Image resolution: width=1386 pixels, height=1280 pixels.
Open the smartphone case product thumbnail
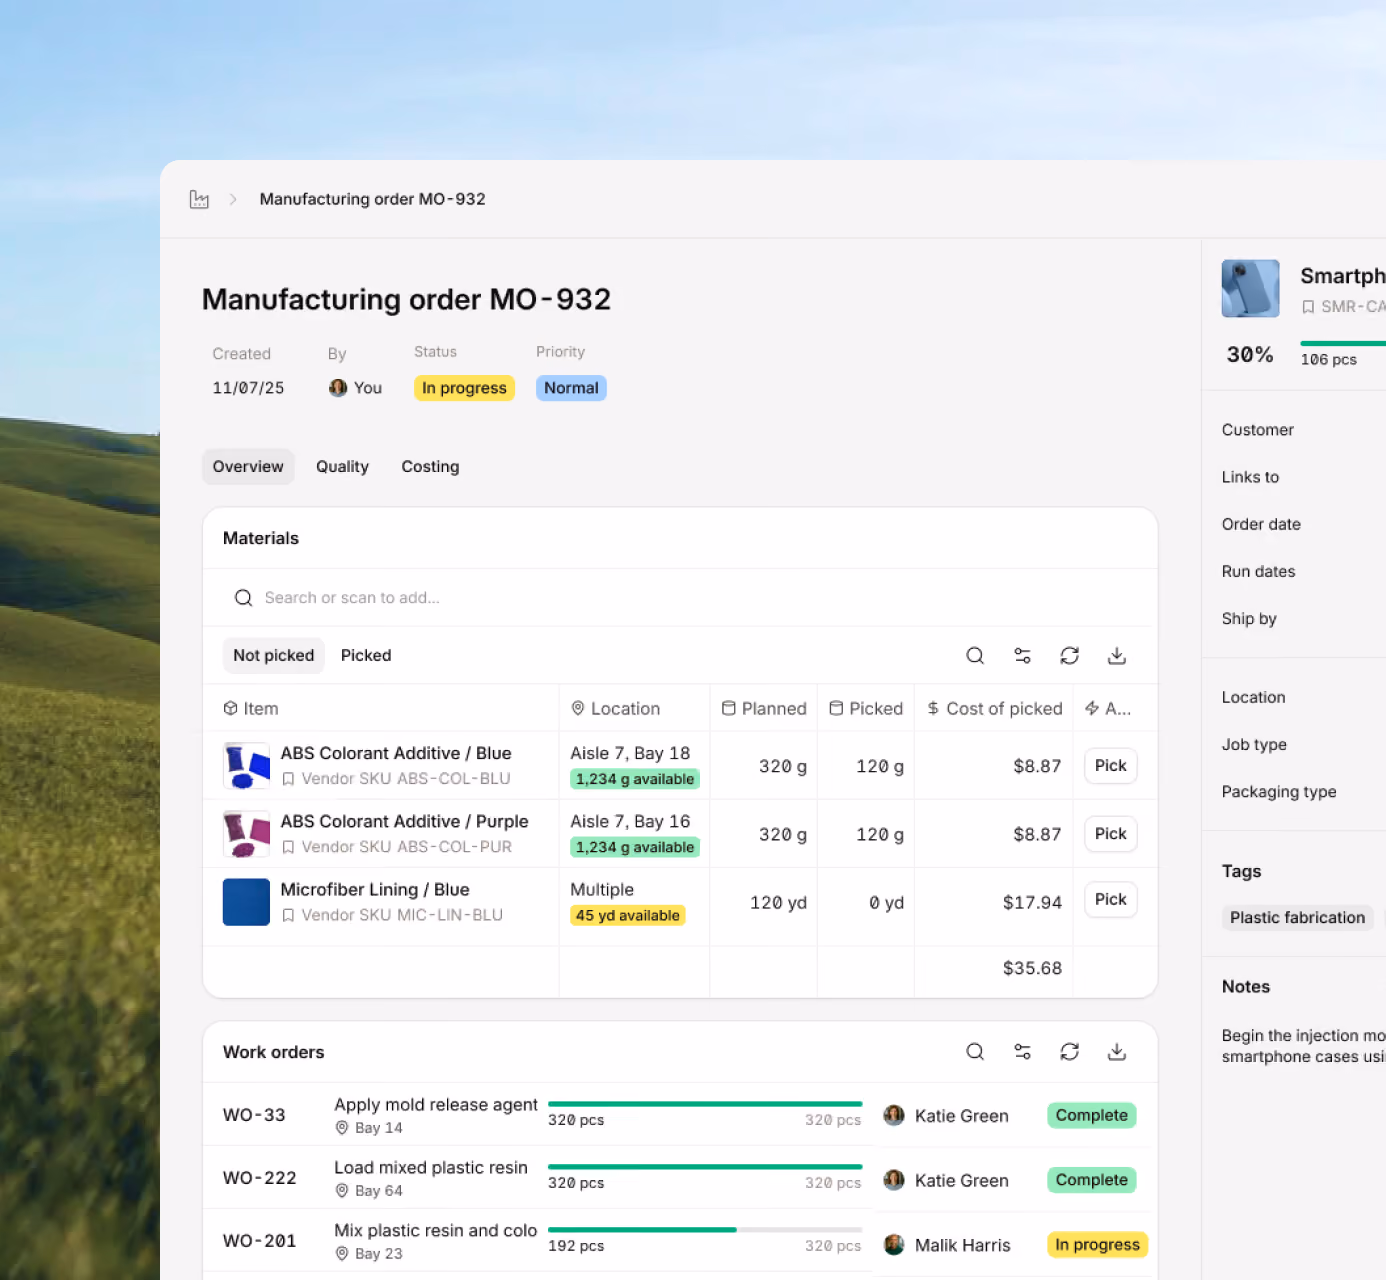[x=1250, y=289]
